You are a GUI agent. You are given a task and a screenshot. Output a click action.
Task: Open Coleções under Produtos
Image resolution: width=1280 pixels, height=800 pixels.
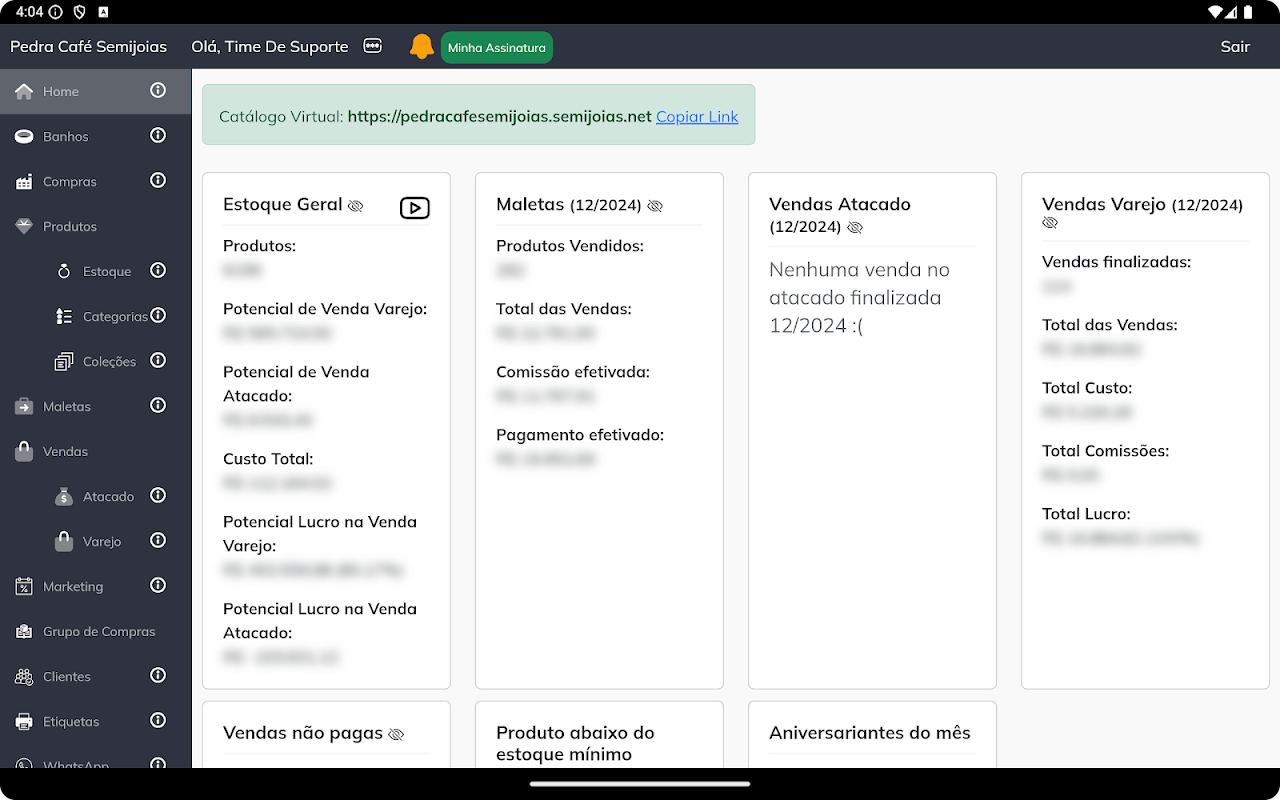[x=109, y=361]
